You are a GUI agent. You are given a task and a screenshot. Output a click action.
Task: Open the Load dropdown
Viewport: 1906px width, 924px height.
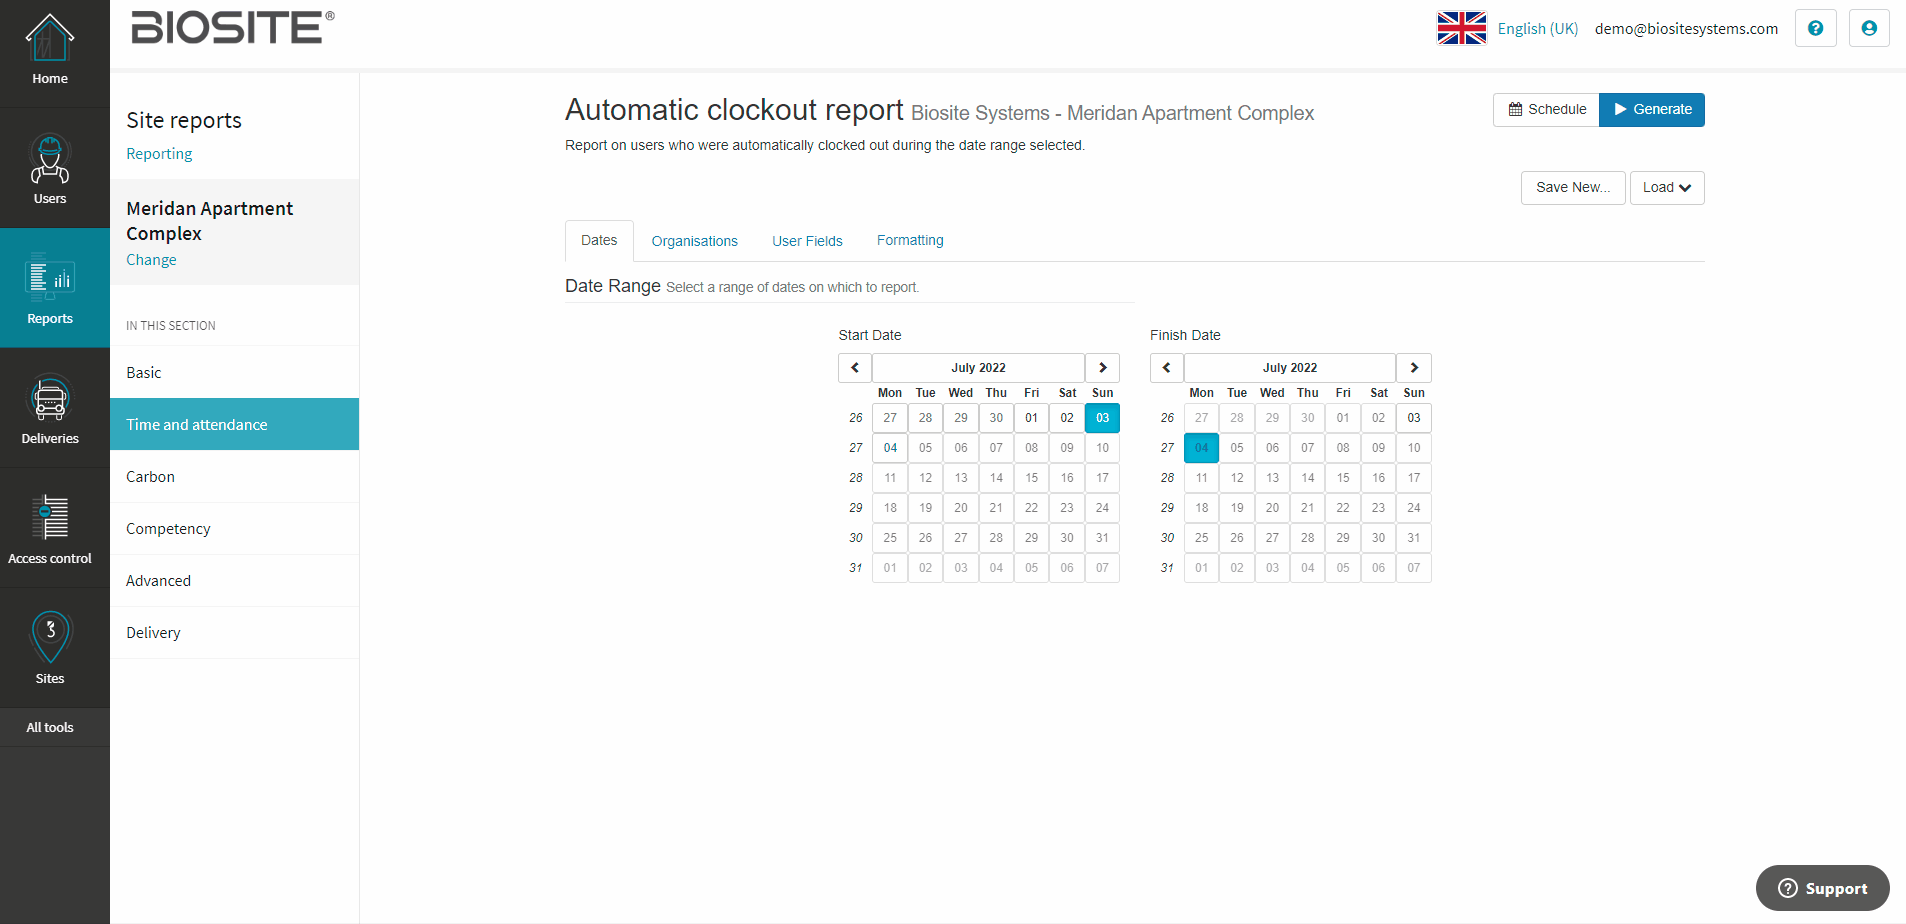1667,188
